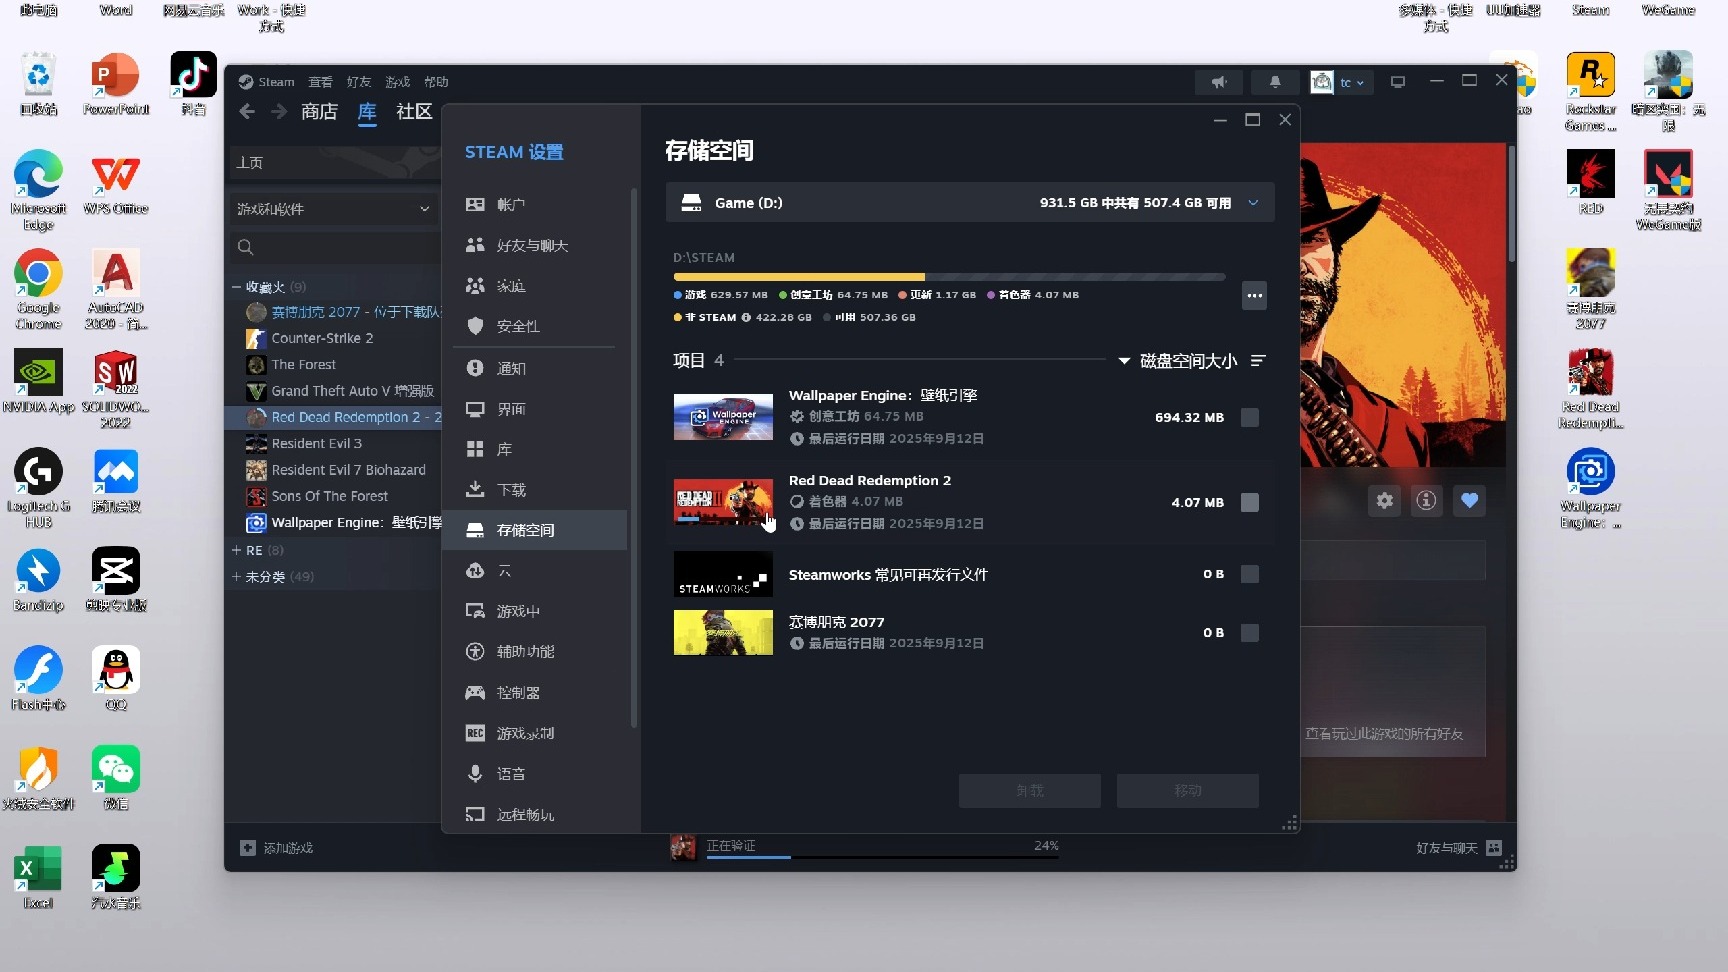Image resolution: width=1728 pixels, height=972 pixels.
Task: Check the Wallpaper Engine storage checkbox
Action: [1250, 418]
